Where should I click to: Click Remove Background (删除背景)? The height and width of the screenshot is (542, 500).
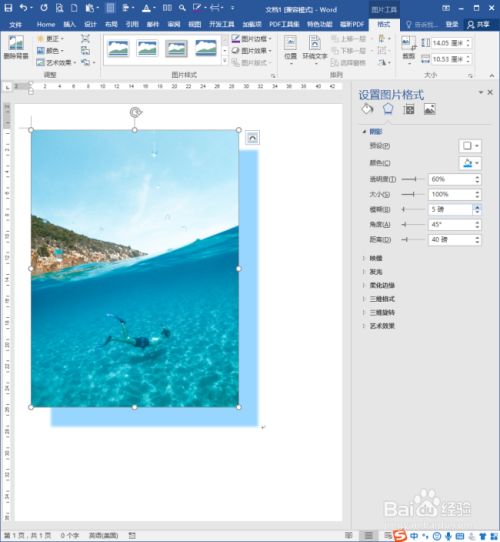(x=16, y=47)
